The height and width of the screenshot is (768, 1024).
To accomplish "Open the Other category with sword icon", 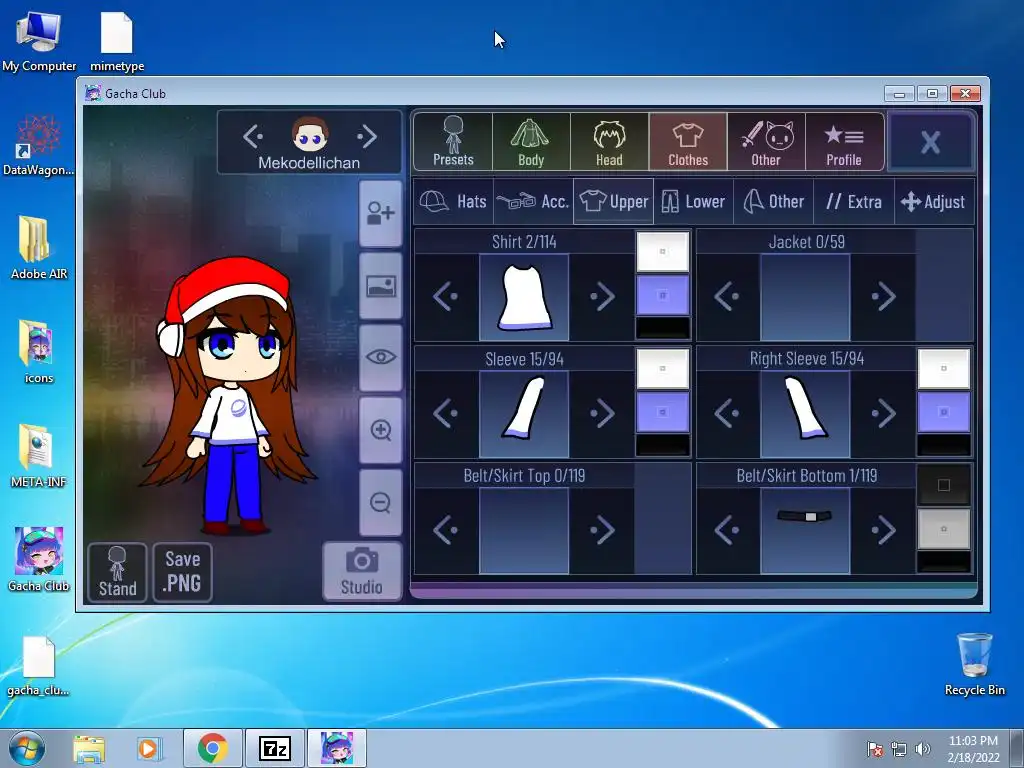I will coord(766,142).
